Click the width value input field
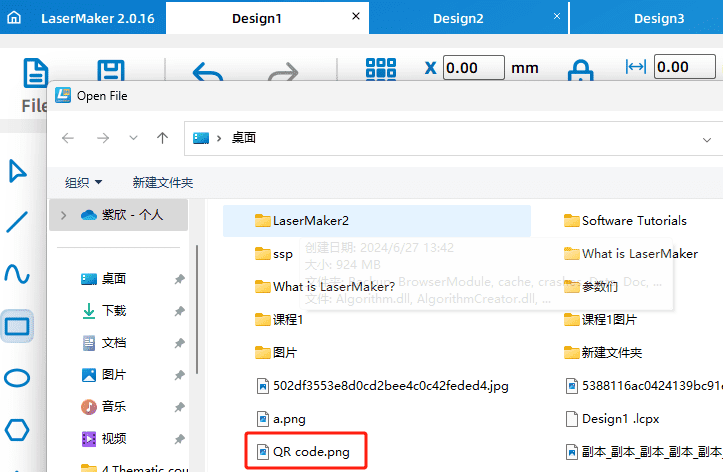 [x=685, y=67]
